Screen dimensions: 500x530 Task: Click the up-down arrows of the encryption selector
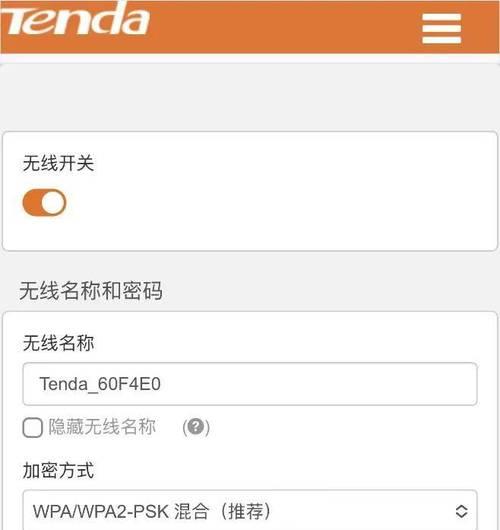[461, 511]
